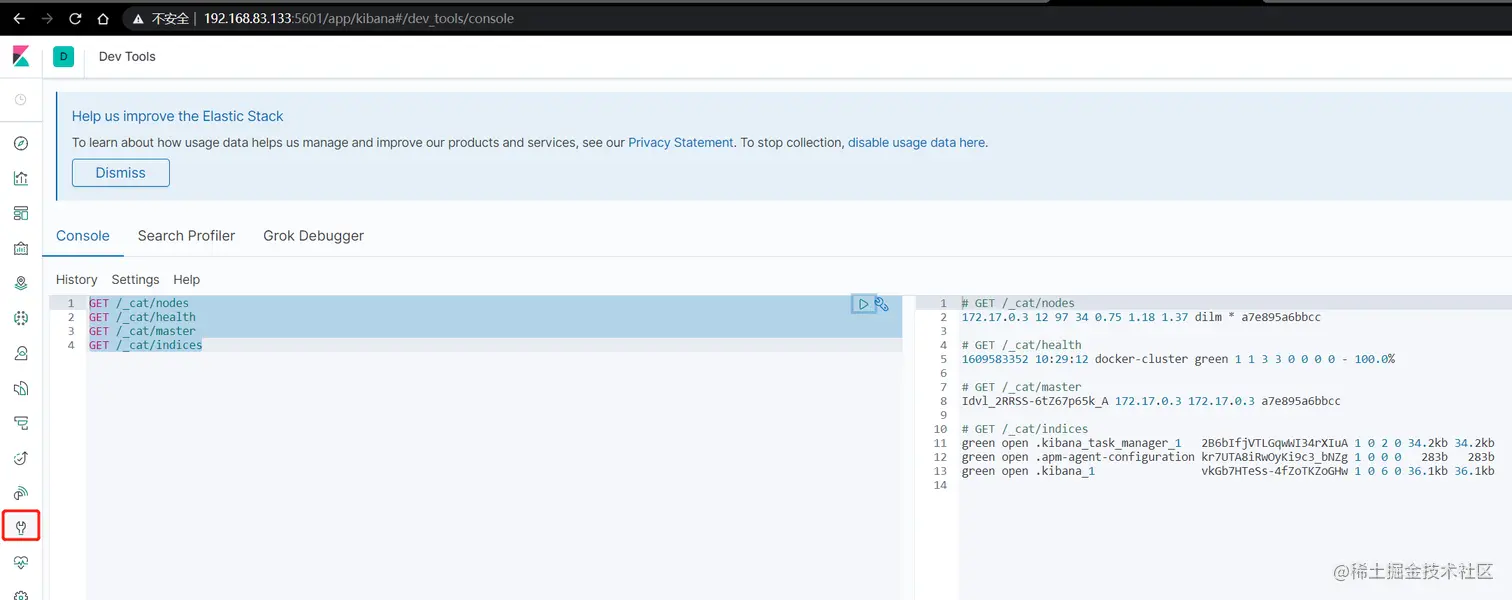Viewport: 1512px width, 600px height.
Task: Open Logs from the sidebar
Action: click(x=21, y=388)
